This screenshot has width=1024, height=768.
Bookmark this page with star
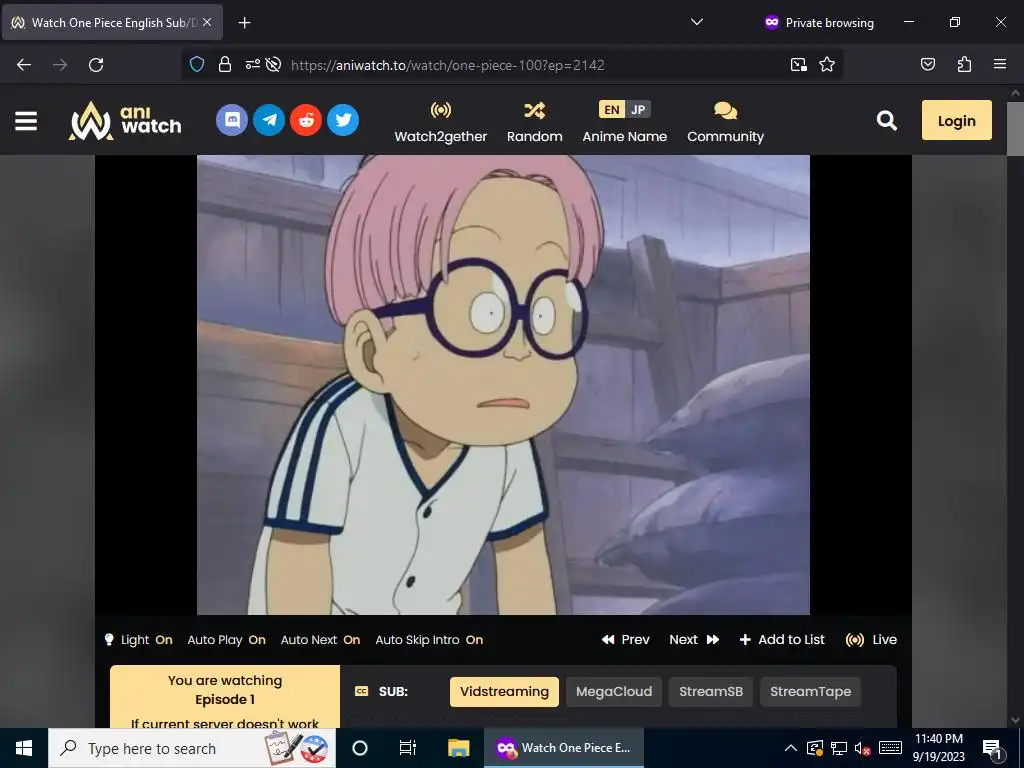[827, 65]
